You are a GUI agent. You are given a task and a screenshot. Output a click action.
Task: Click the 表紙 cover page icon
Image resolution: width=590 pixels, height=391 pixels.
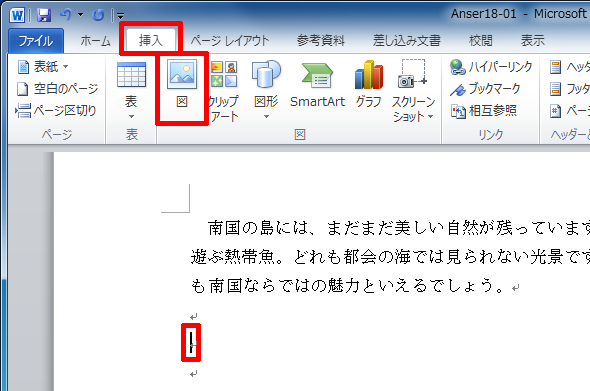tap(23, 67)
